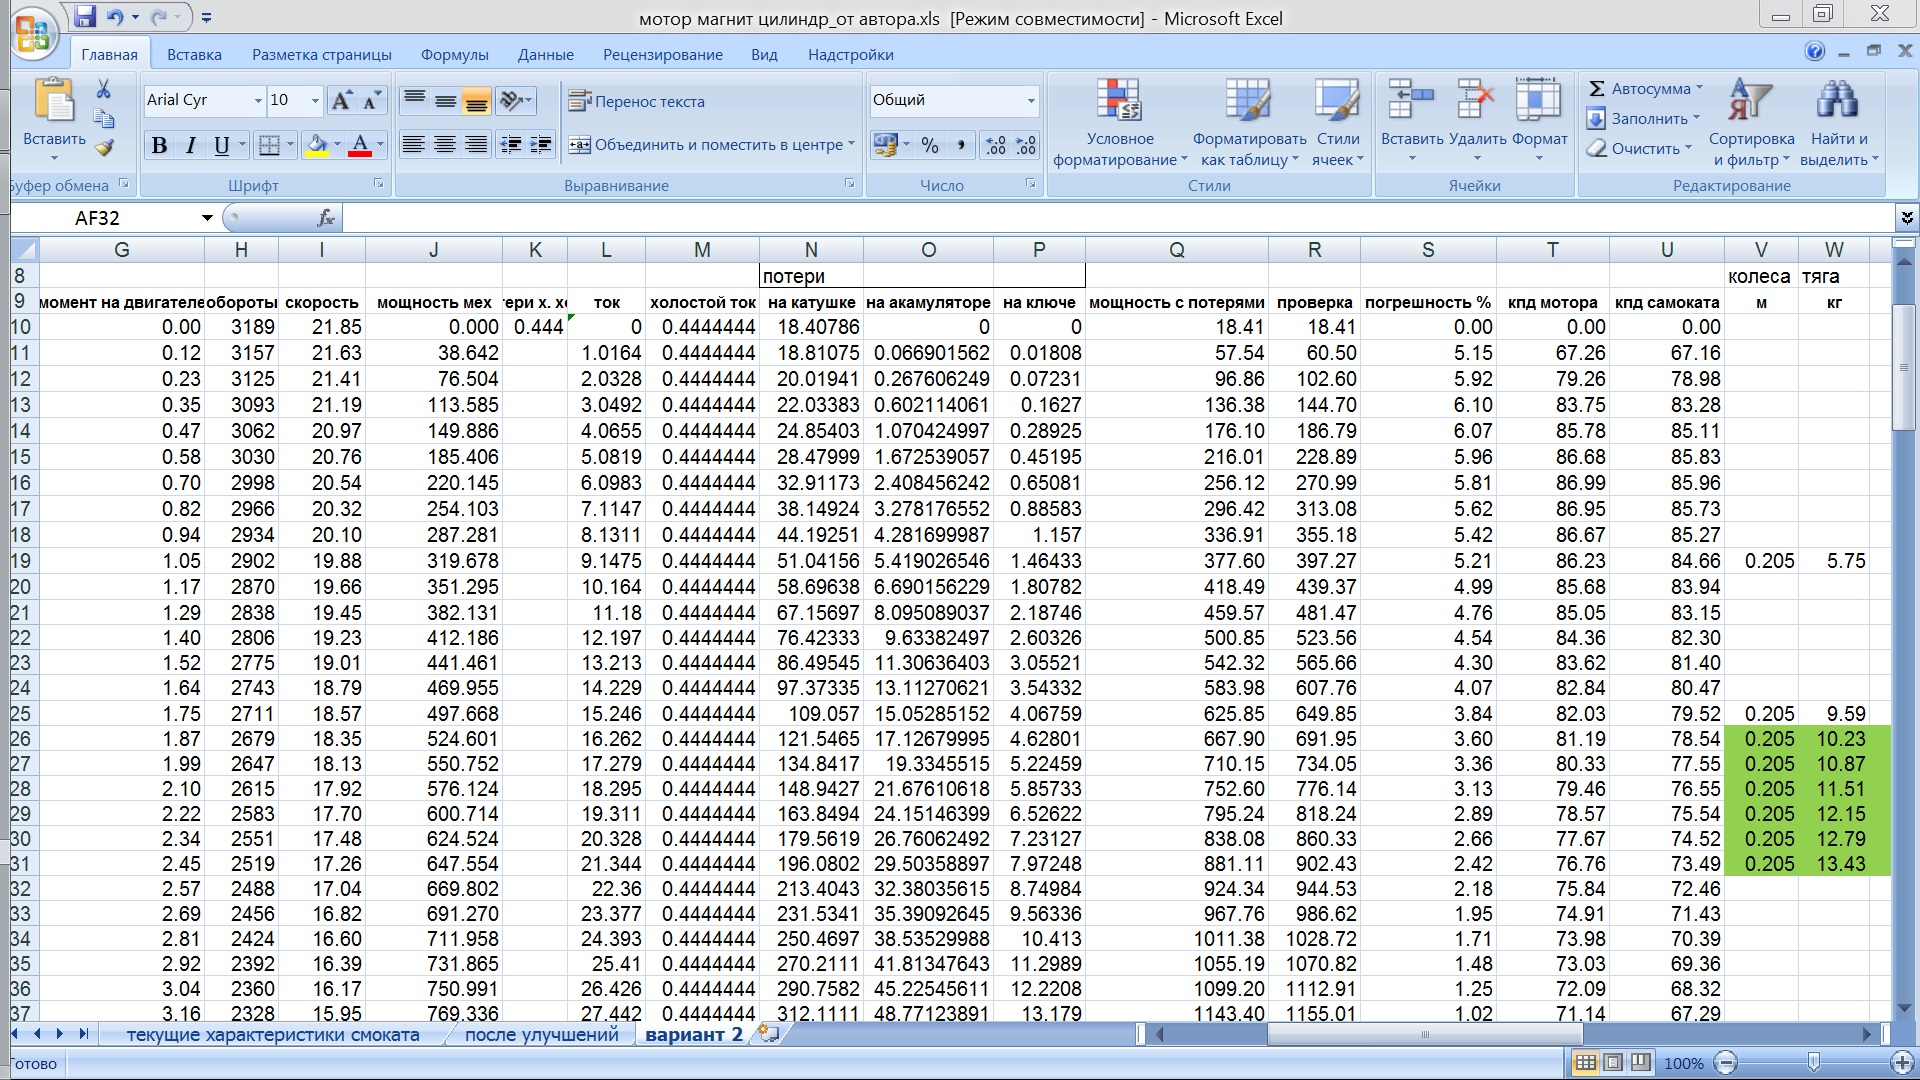Image resolution: width=1920 pixels, height=1080 pixels.
Task: Select the column Q header
Action: pyautogui.click(x=1176, y=250)
